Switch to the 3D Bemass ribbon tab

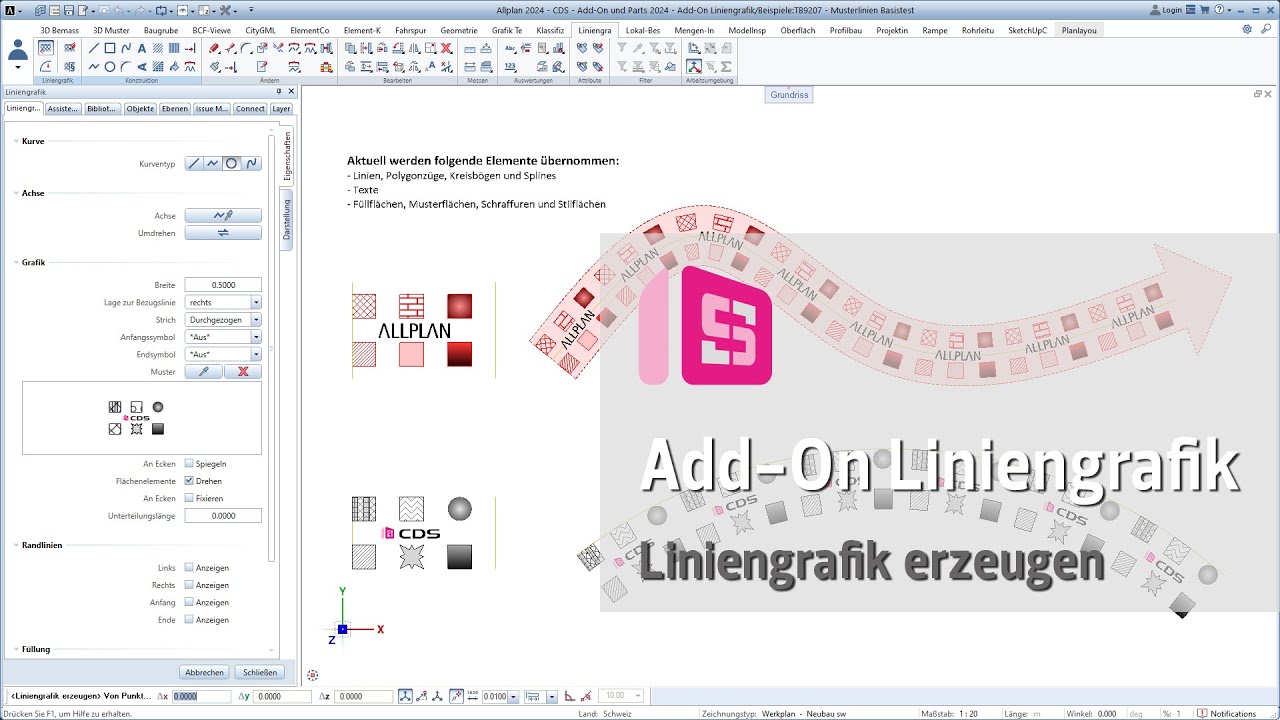59,30
